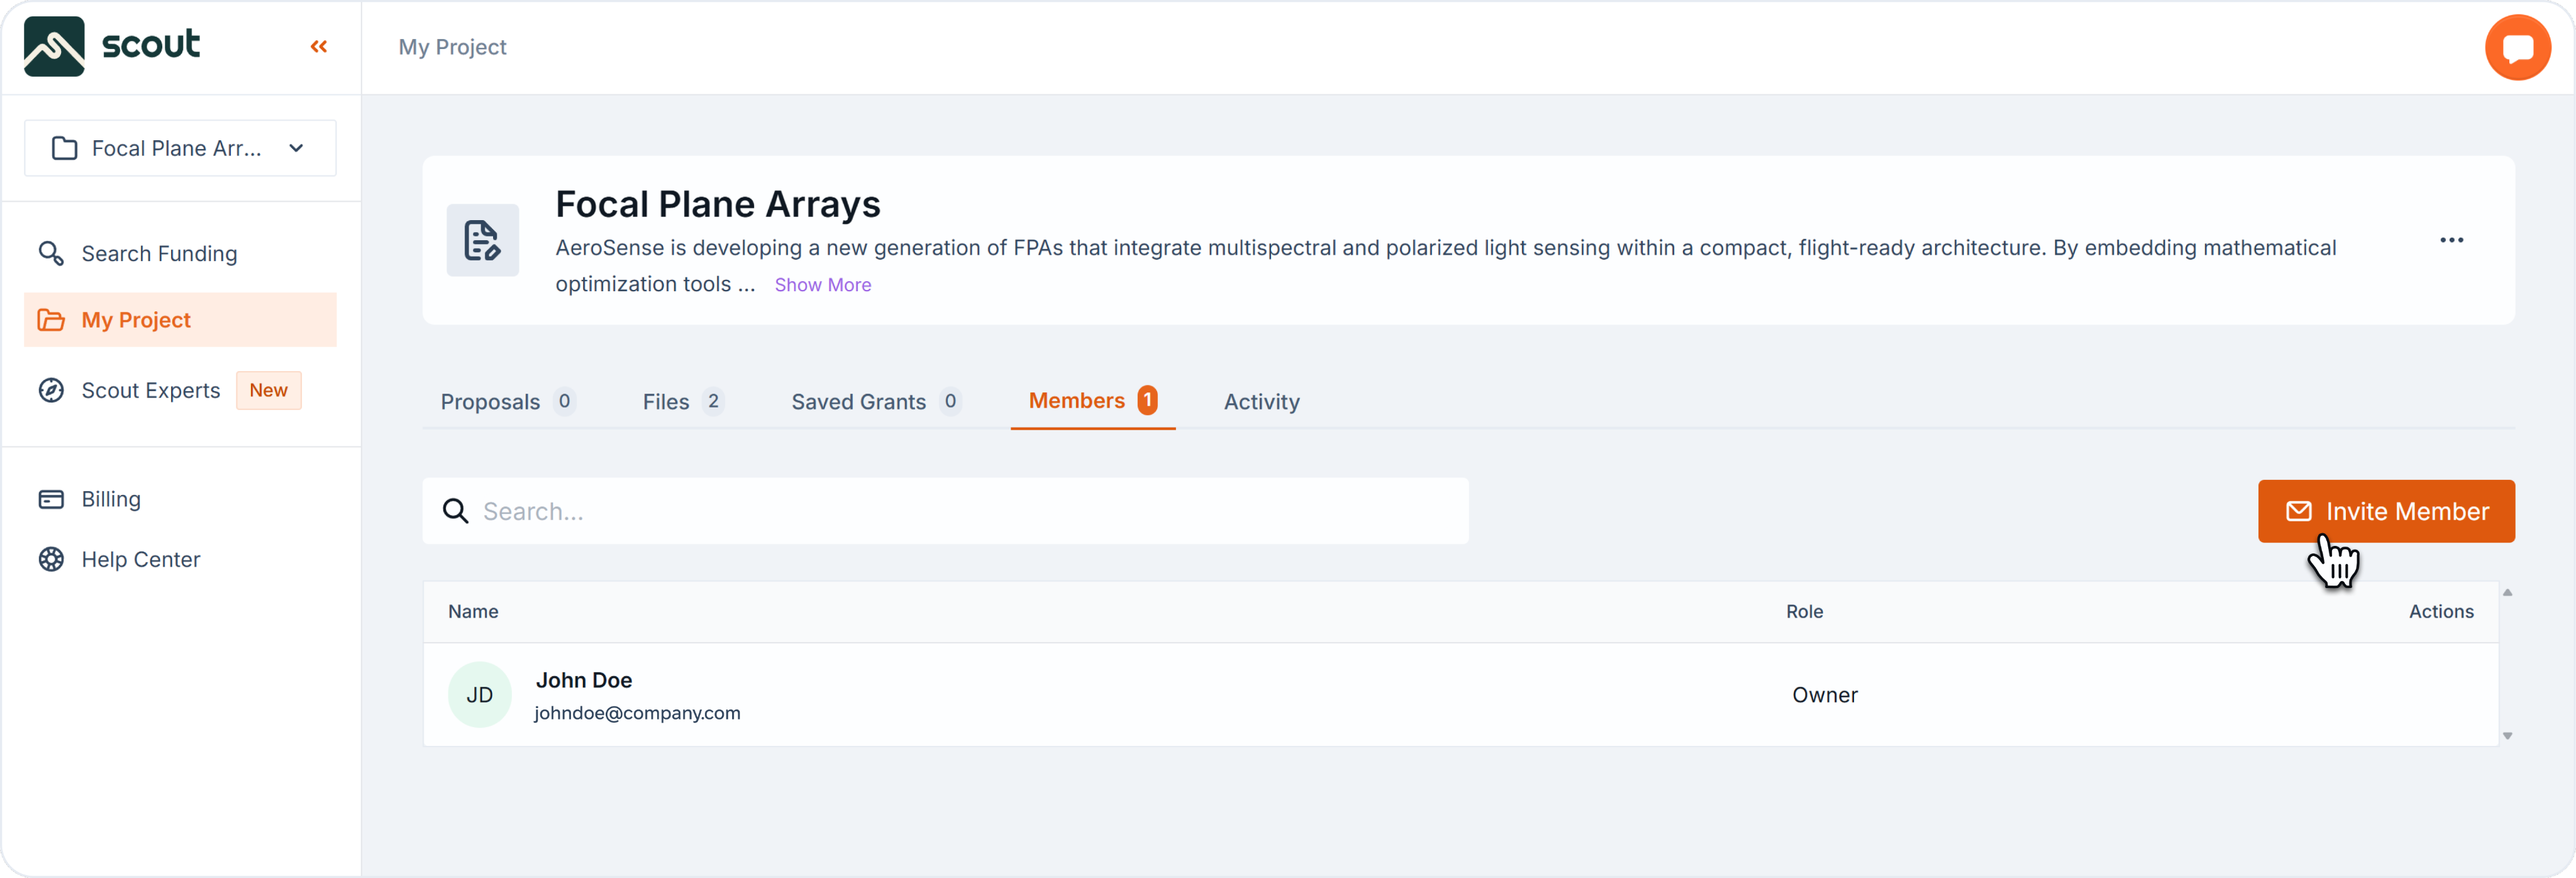Screen dimensions: 2576x878
Task: Open Focal Plane Arr... project dropdown
Action: (180, 148)
